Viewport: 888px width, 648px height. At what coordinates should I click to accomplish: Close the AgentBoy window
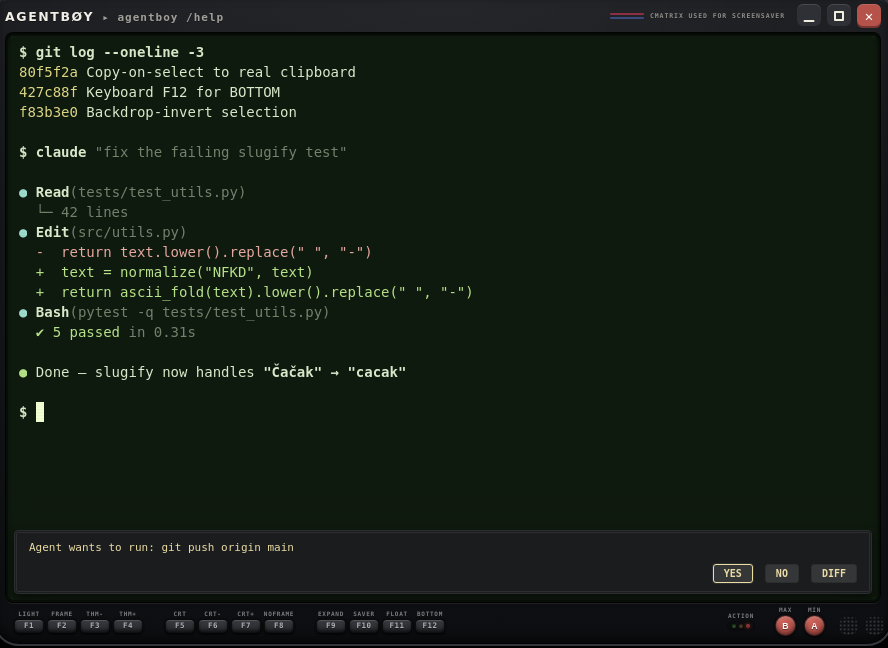click(869, 16)
